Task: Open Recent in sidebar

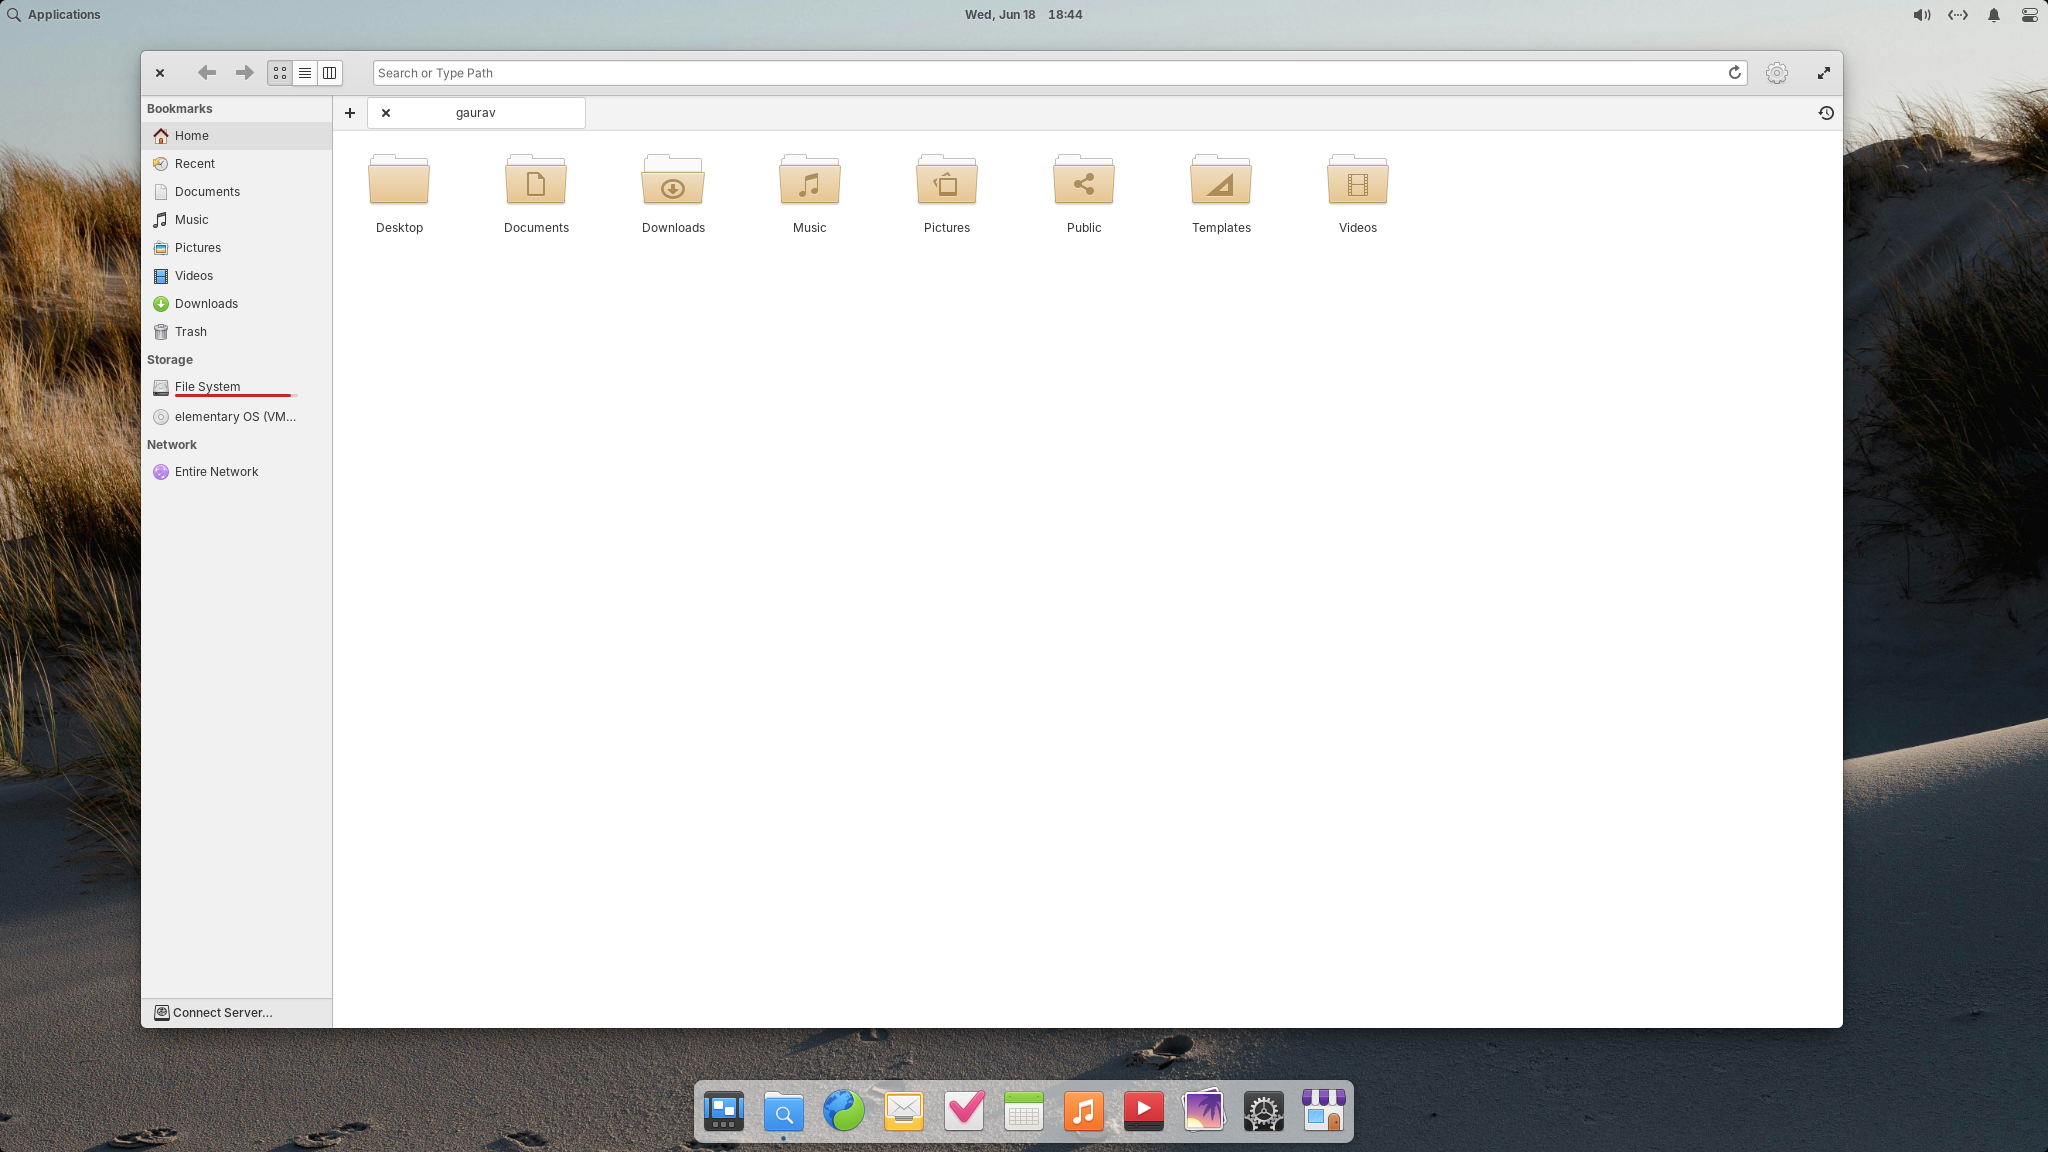Action: [x=236, y=164]
